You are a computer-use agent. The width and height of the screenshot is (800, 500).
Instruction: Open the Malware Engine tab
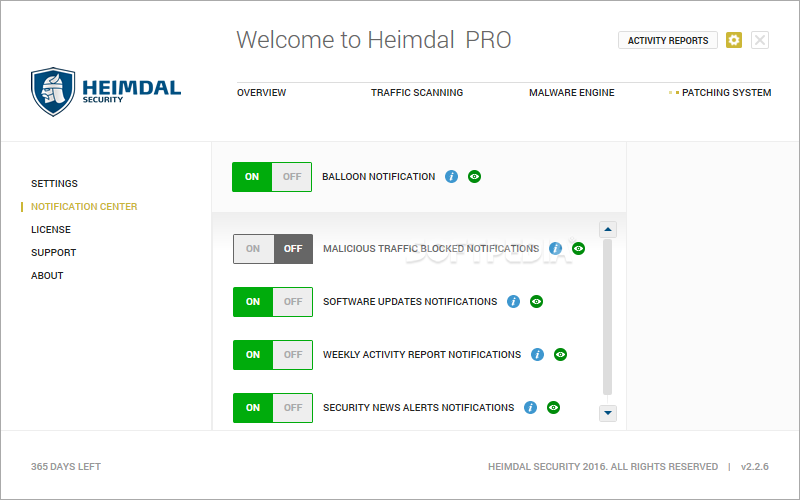(x=571, y=93)
